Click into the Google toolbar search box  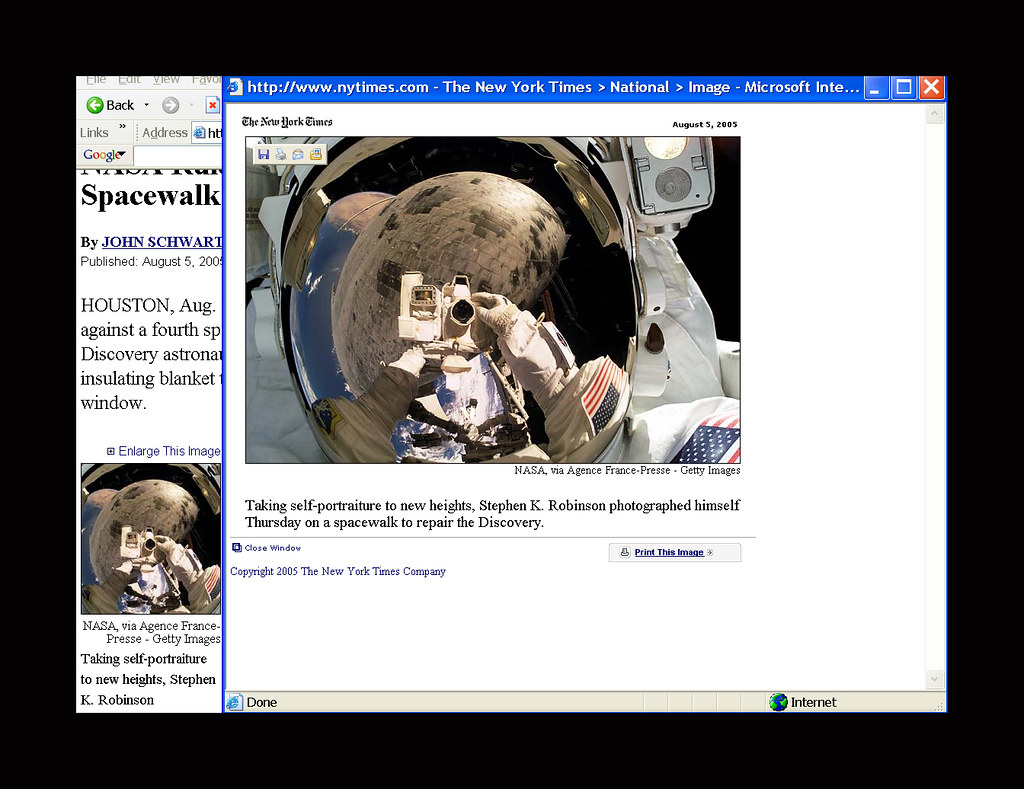[x=178, y=155]
